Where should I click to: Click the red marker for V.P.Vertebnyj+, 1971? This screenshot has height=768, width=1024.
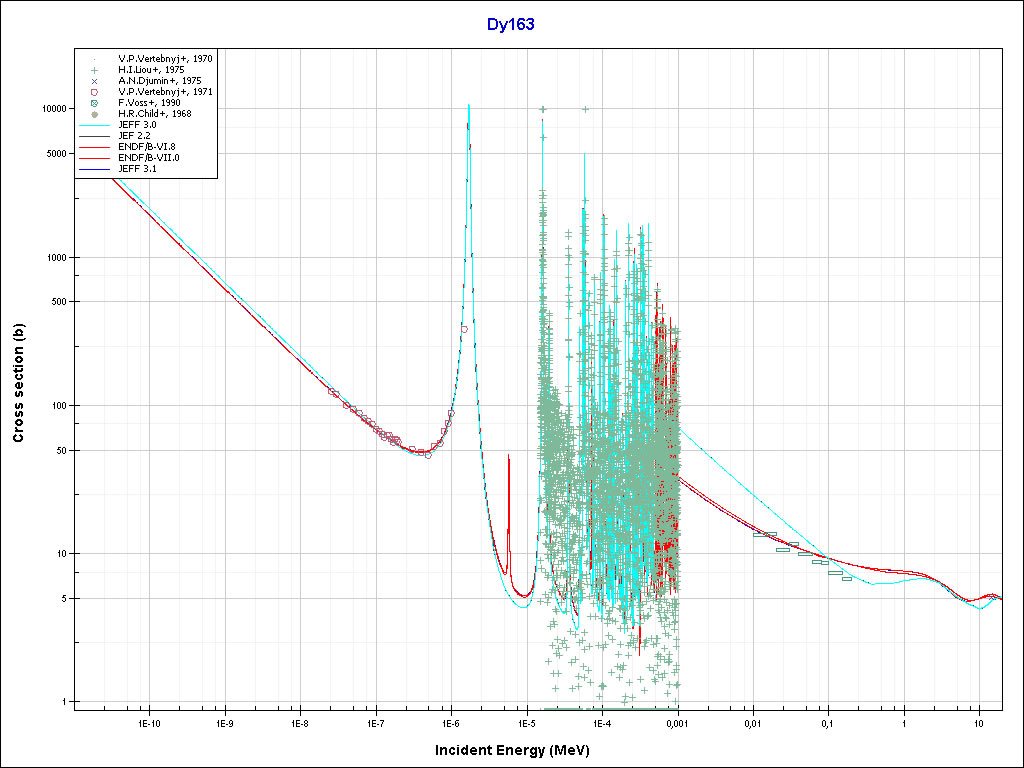click(x=94, y=91)
